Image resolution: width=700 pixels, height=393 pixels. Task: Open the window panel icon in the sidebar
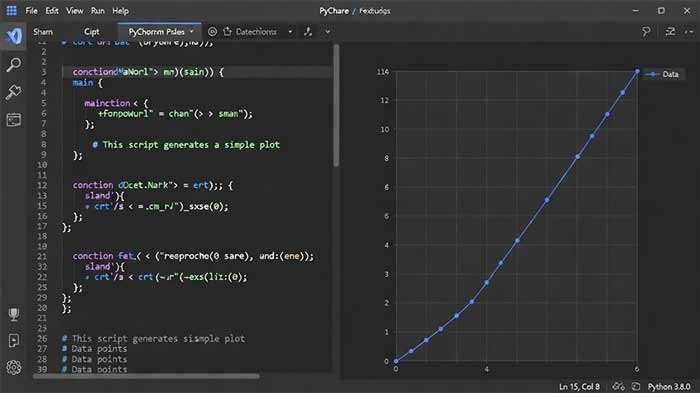point(13,120)
